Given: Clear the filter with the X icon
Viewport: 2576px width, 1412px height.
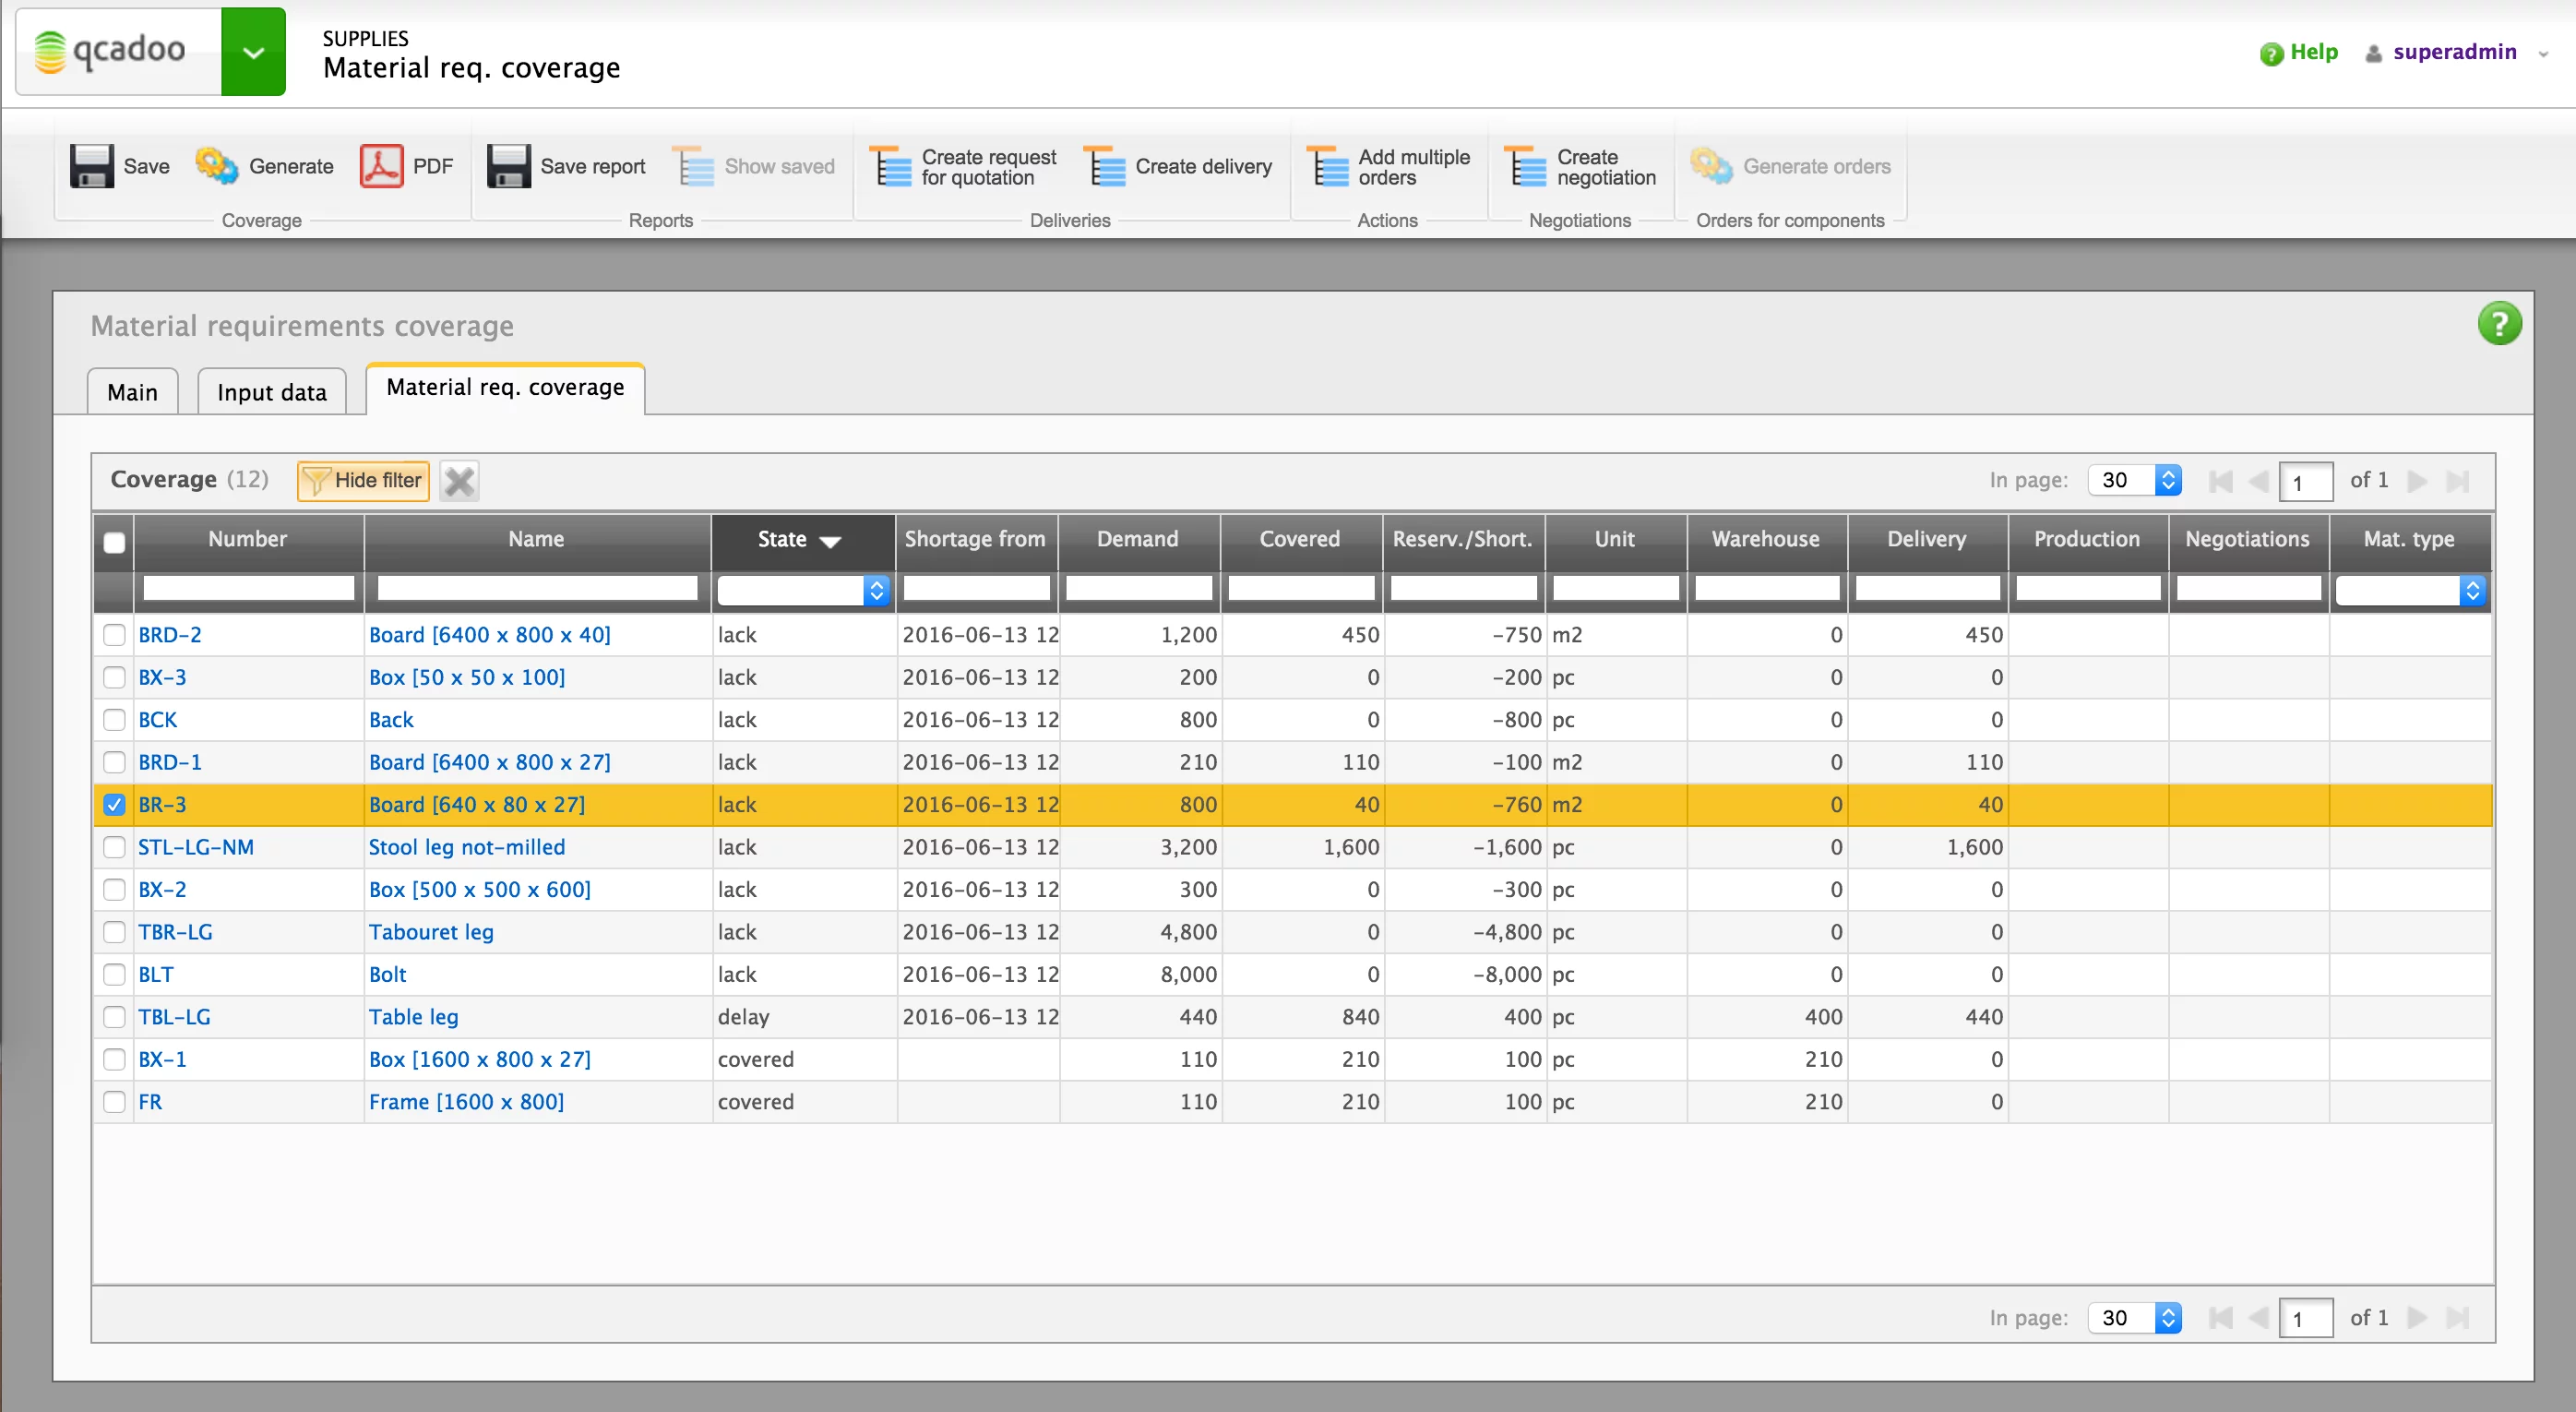Looking at the screenshot, I should click(x=459, y=481).
